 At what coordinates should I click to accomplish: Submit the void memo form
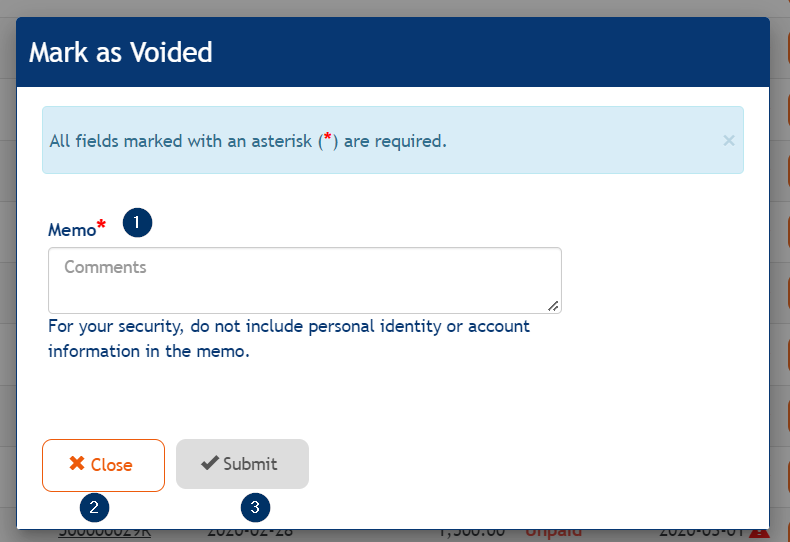click(x=242, y=464)
